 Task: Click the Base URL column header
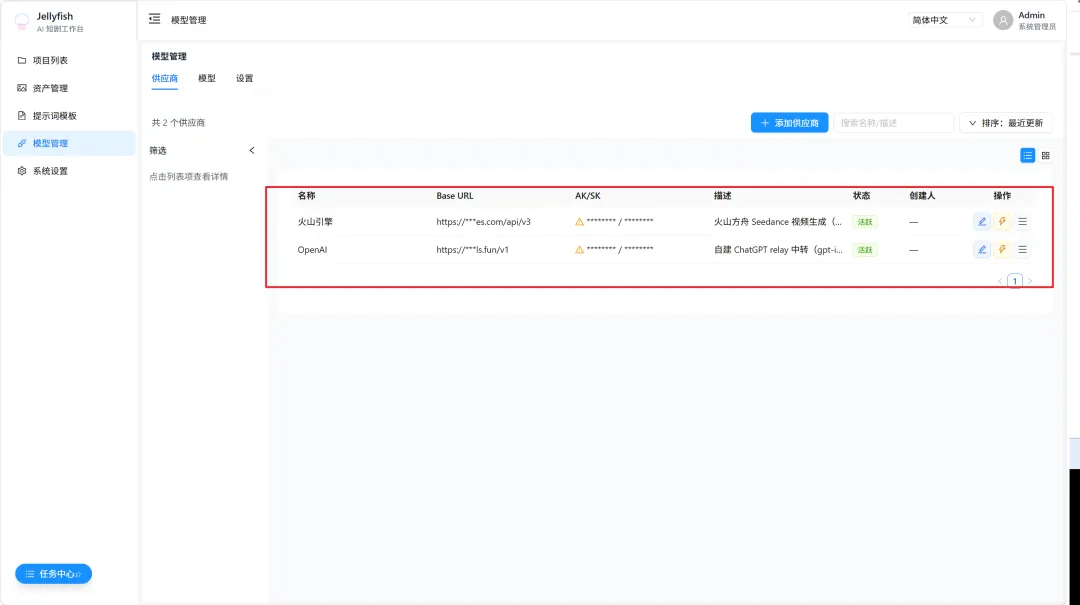(x=455, y=196)
